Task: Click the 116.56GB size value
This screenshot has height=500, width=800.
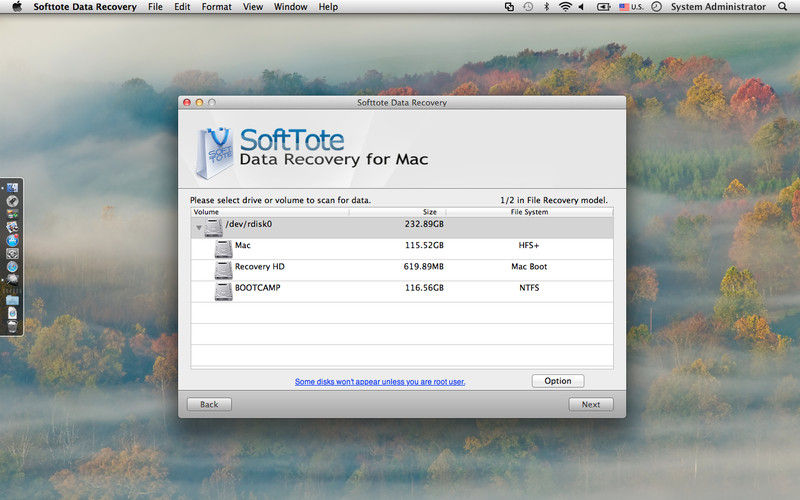Action: [x=424, y=288]
